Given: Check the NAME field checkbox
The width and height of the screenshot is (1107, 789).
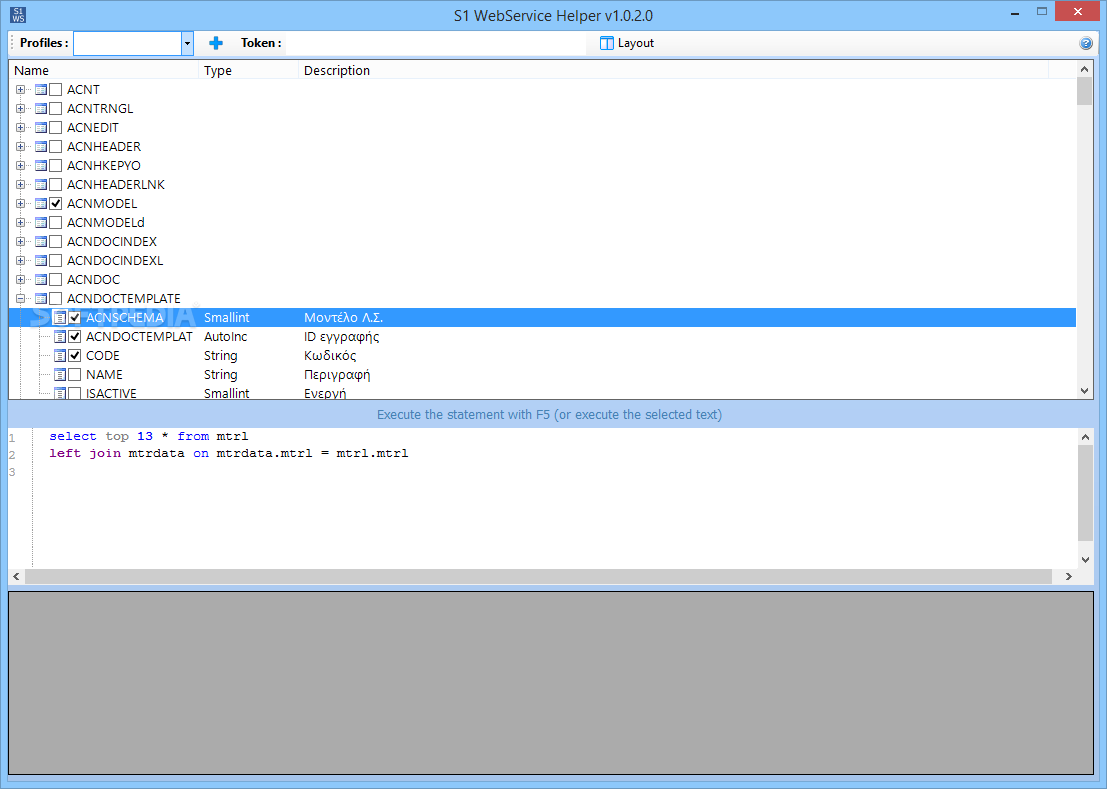Looking at the screenshot, I should click(75, 375).
